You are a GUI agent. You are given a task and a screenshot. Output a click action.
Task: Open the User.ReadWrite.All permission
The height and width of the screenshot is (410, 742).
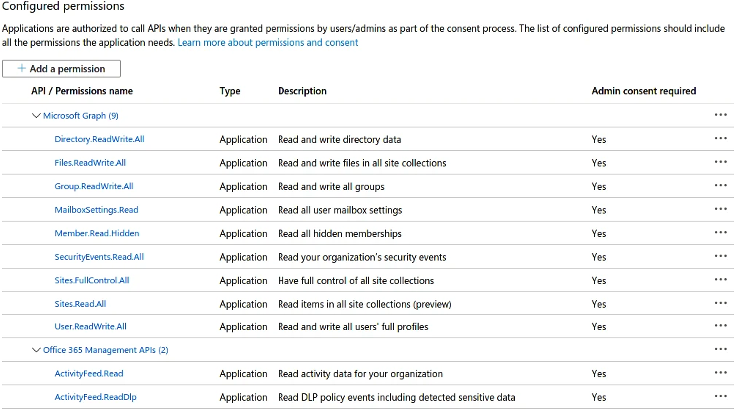click(x=90, y=327)
